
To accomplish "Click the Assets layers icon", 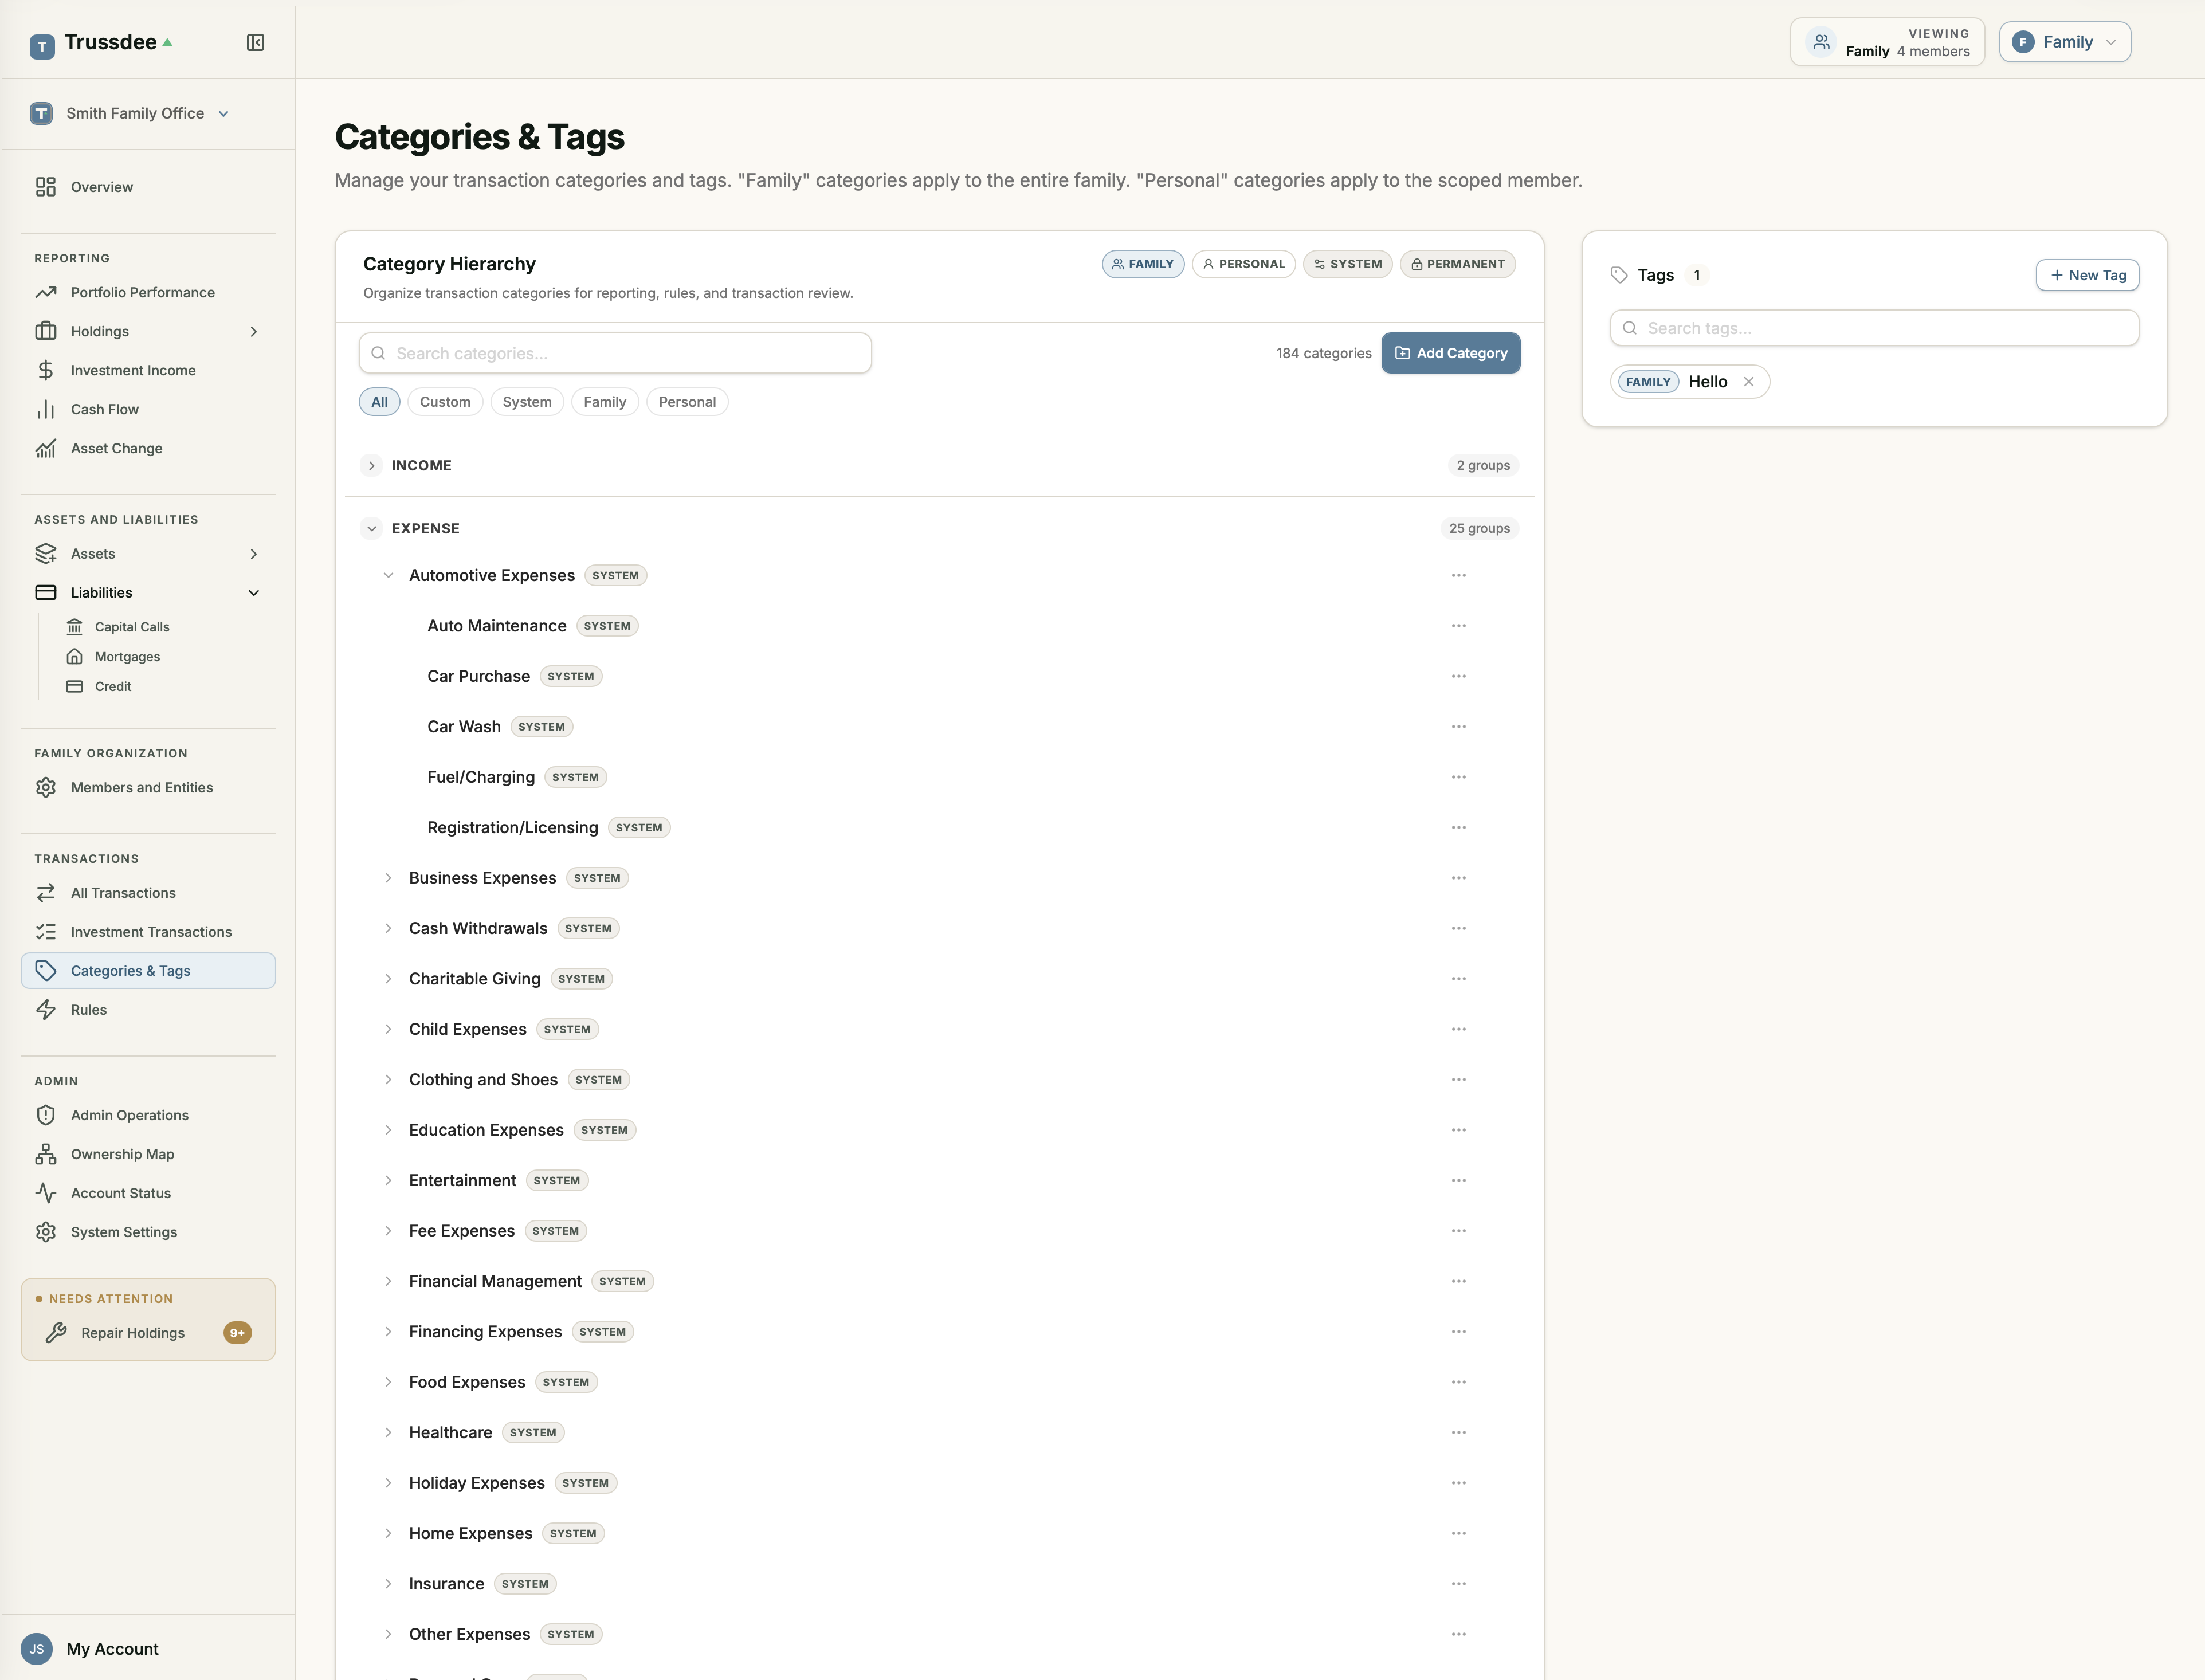I will coord(46,553).
